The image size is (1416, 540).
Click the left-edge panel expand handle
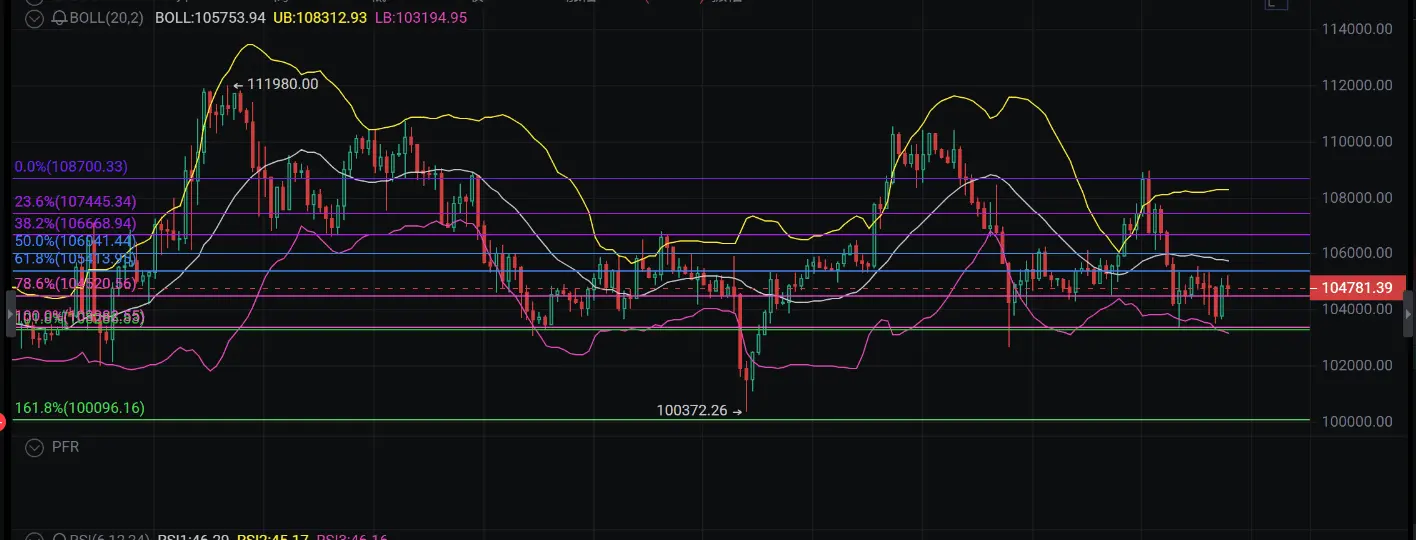(x=10, y=315)
